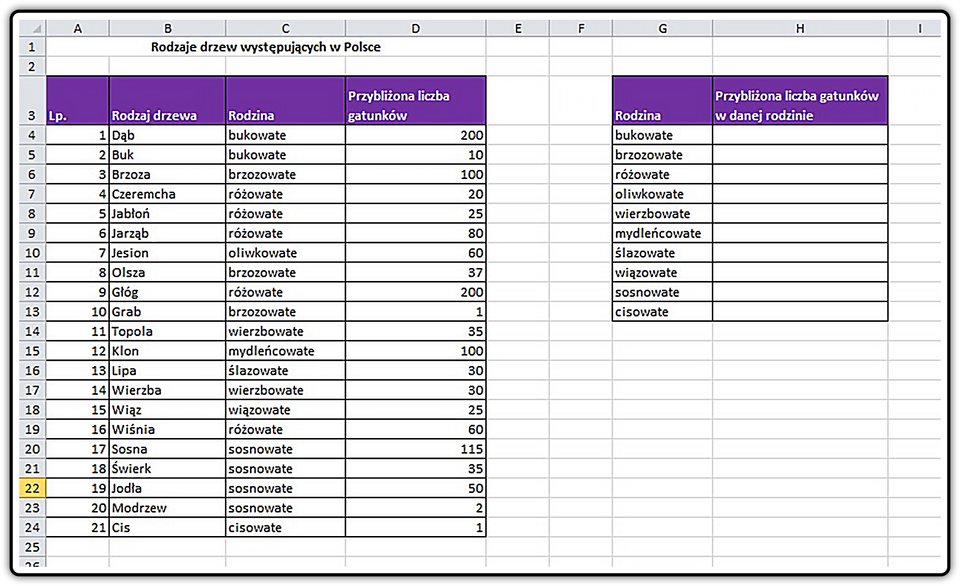960x586 pixels.
Task: Select row 25 header
Action: [x=33, y=547]
